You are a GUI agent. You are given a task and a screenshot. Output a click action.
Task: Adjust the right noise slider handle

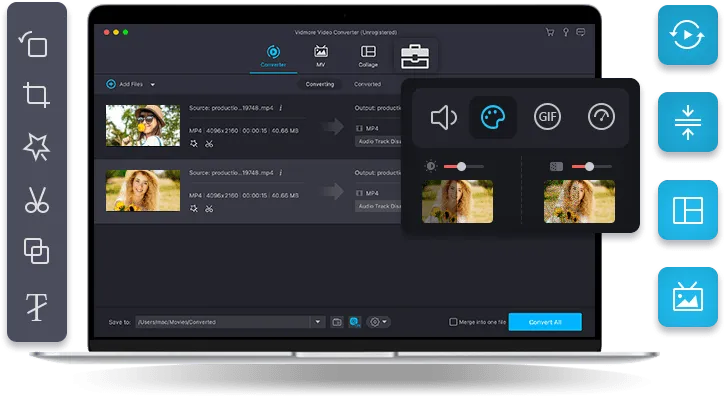[589, 167]
